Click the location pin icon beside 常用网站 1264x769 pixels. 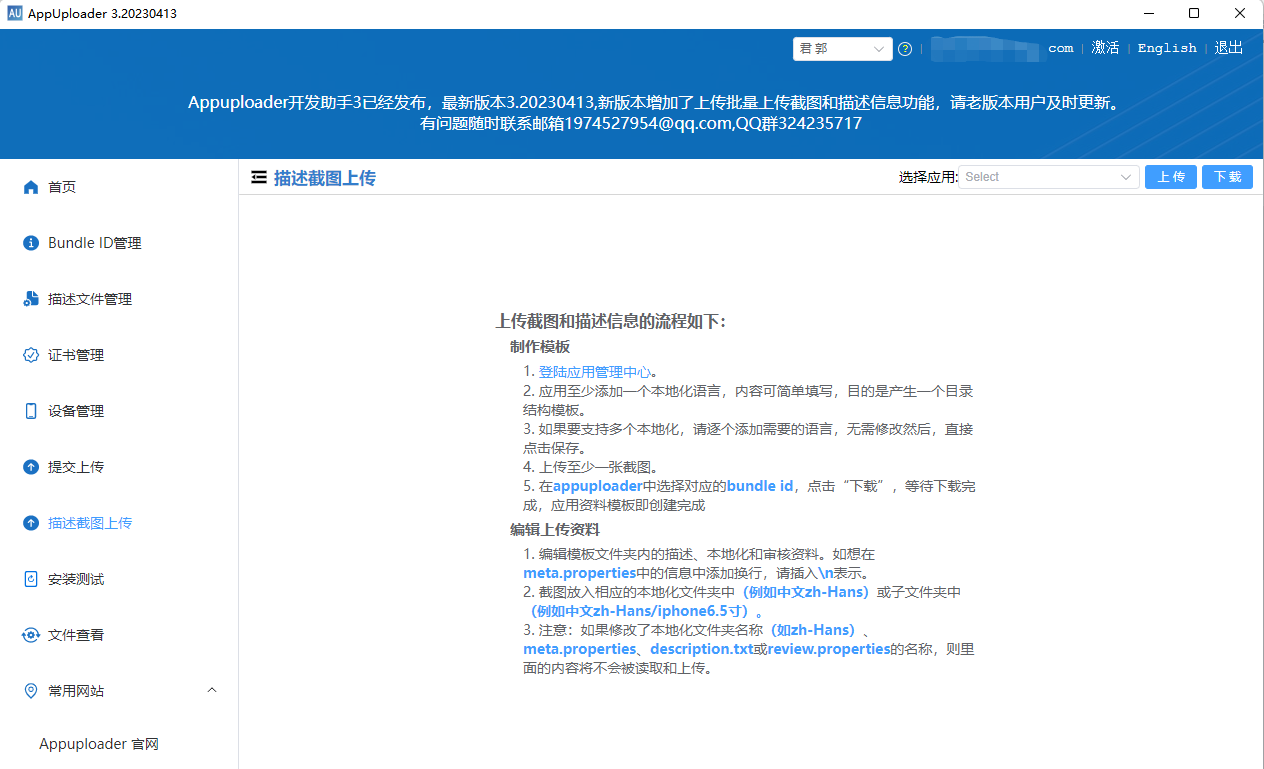pos(30,691)
